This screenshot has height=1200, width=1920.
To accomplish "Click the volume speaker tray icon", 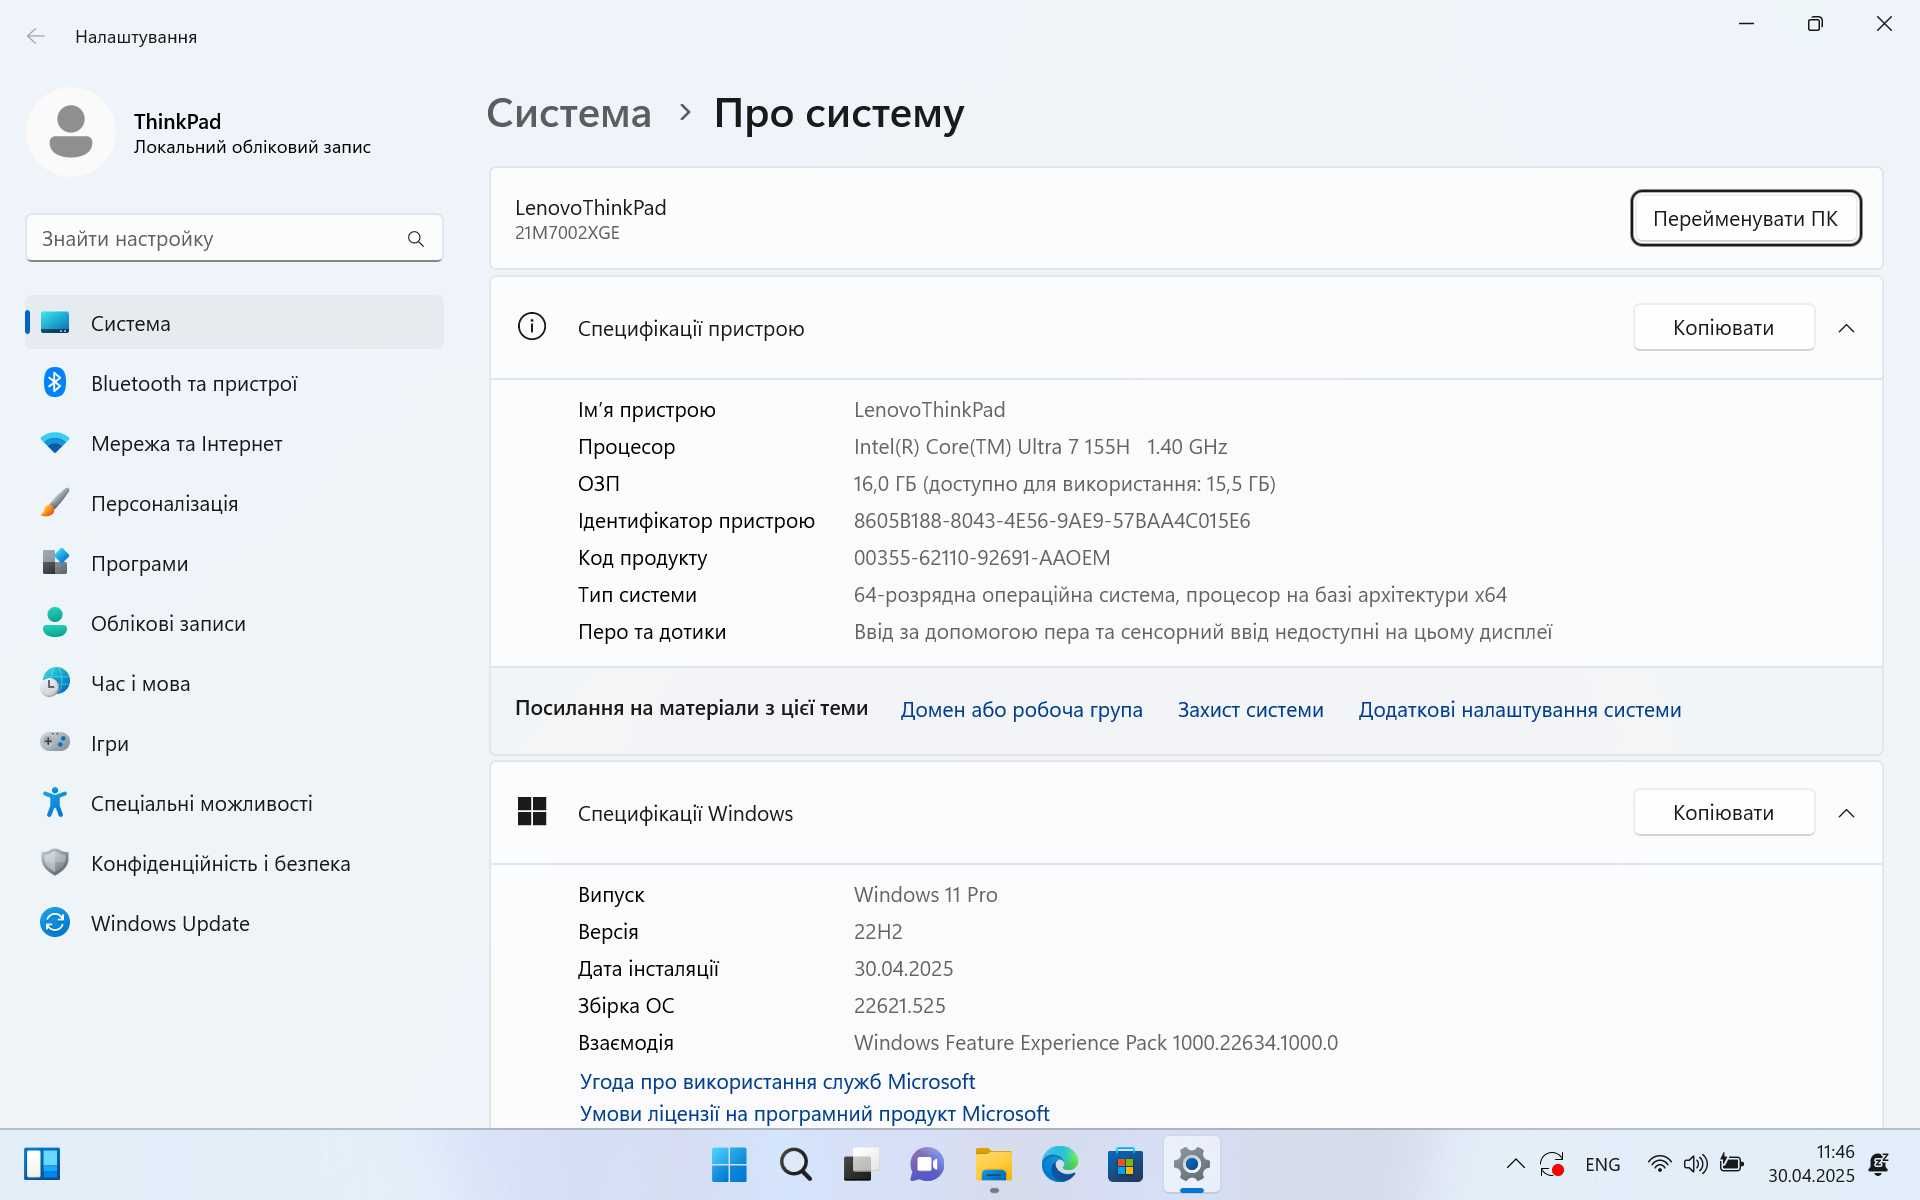I will (1695, 1164).
